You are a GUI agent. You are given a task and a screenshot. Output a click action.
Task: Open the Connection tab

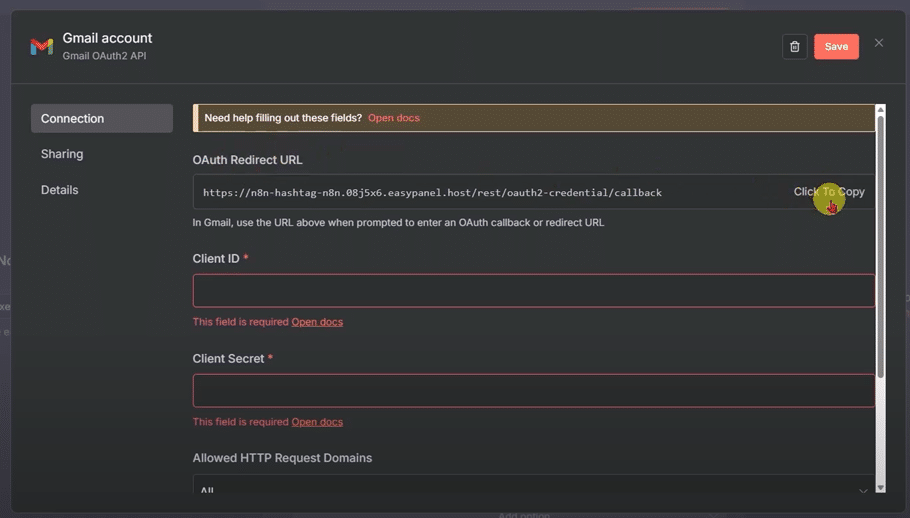tap(102, 118)
